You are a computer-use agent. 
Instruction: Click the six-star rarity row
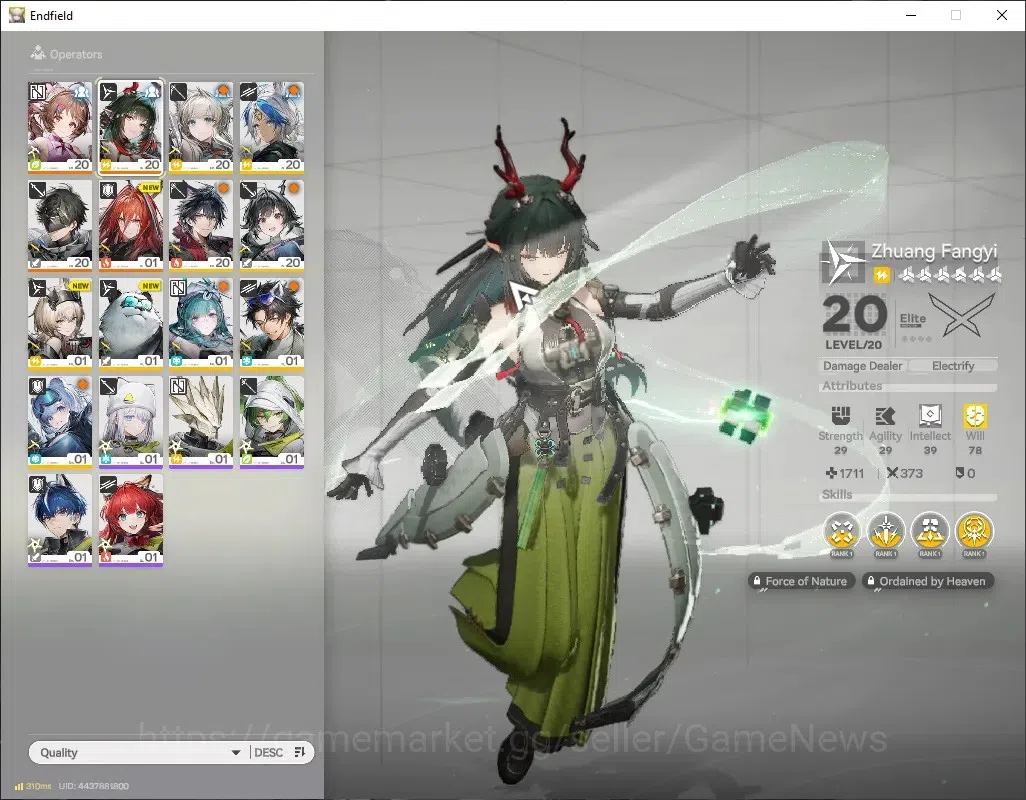948,275
